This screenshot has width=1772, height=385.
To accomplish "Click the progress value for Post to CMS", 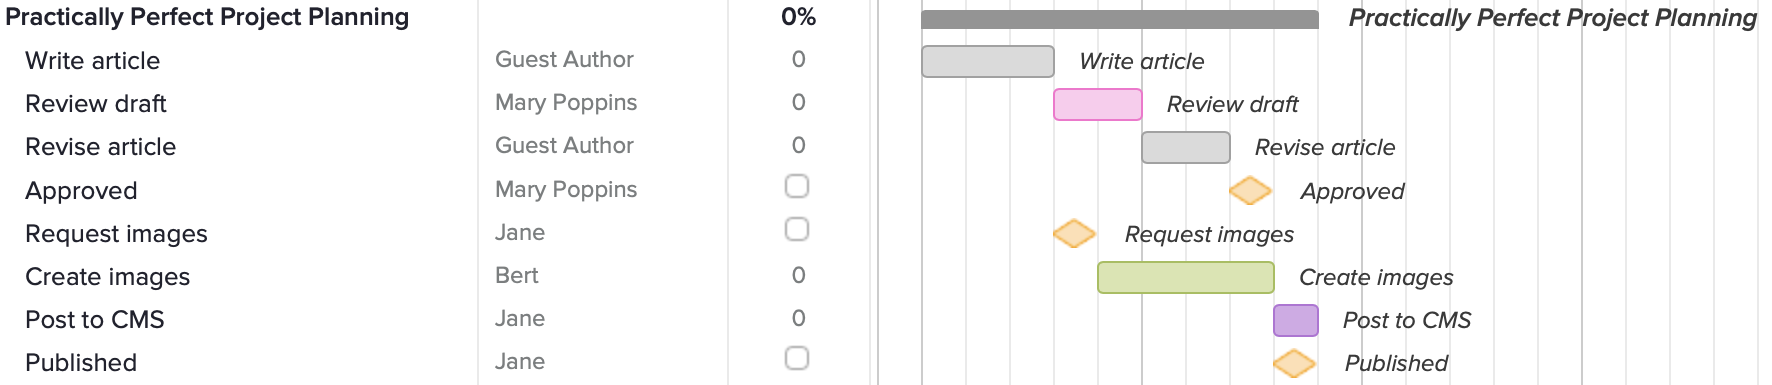I will (798, 318).
